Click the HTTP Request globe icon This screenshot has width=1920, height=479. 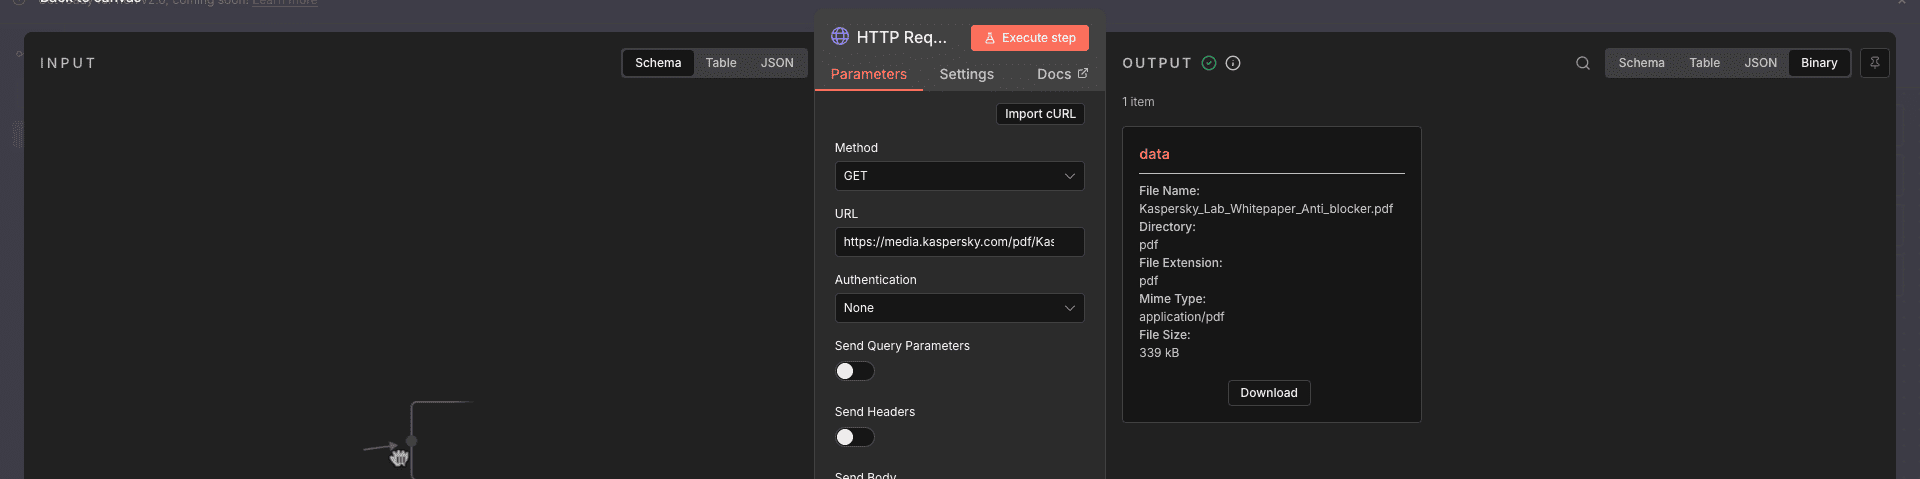[840, 36]
